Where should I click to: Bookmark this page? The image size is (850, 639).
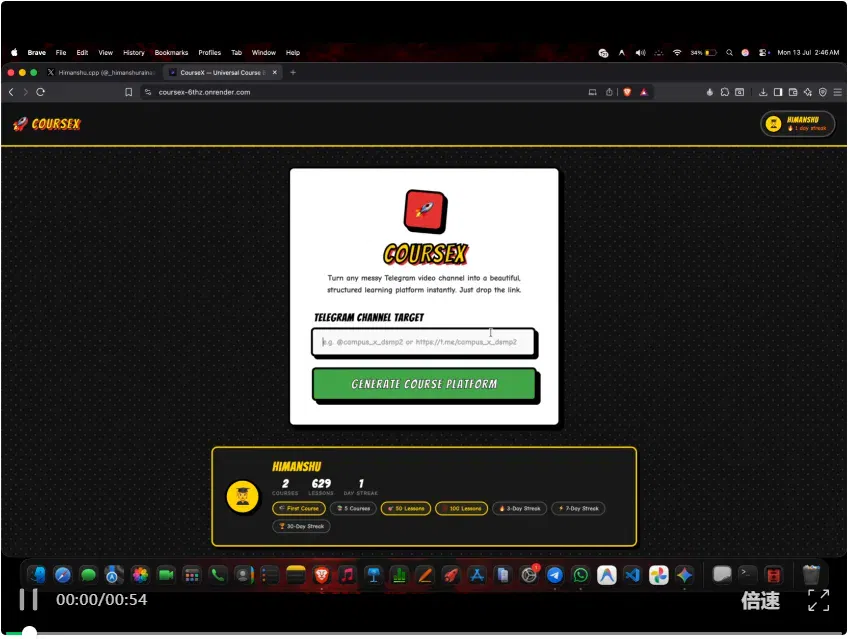[128, 92]
